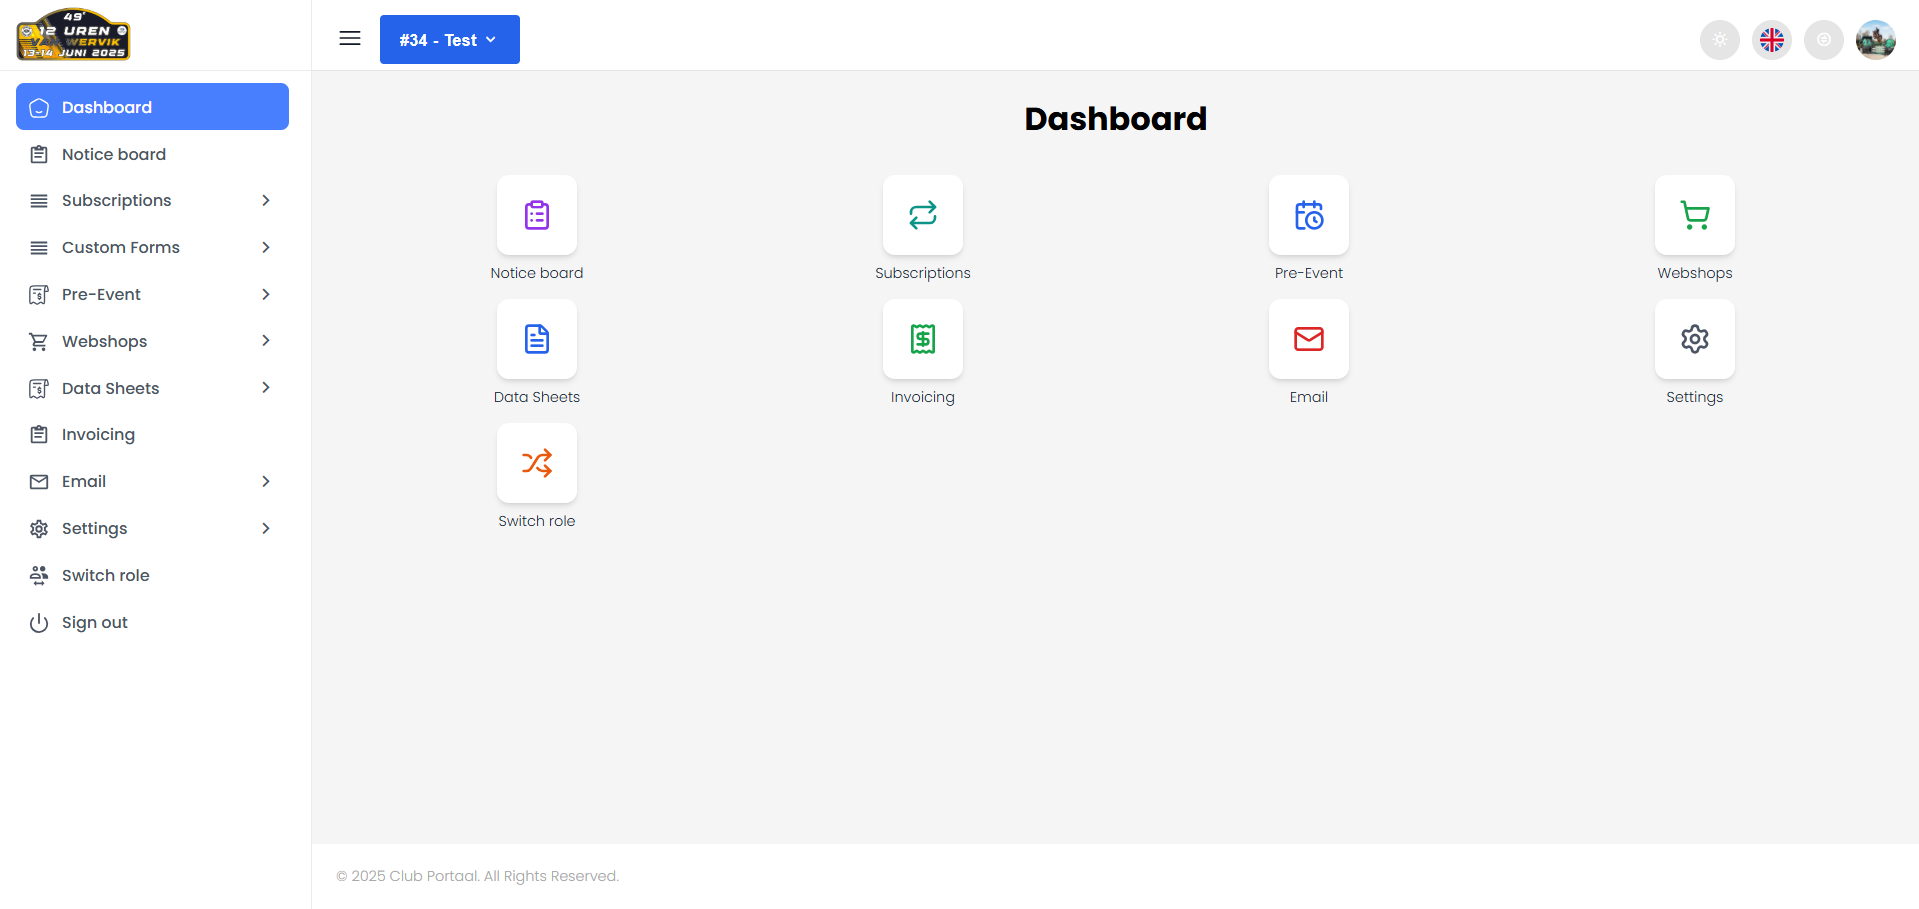Image resolution: width=1919 pixels, height=909 pixels.
Task: Open the Settings gear tile
Action: pyautogui.click(x=1694, y=340)
